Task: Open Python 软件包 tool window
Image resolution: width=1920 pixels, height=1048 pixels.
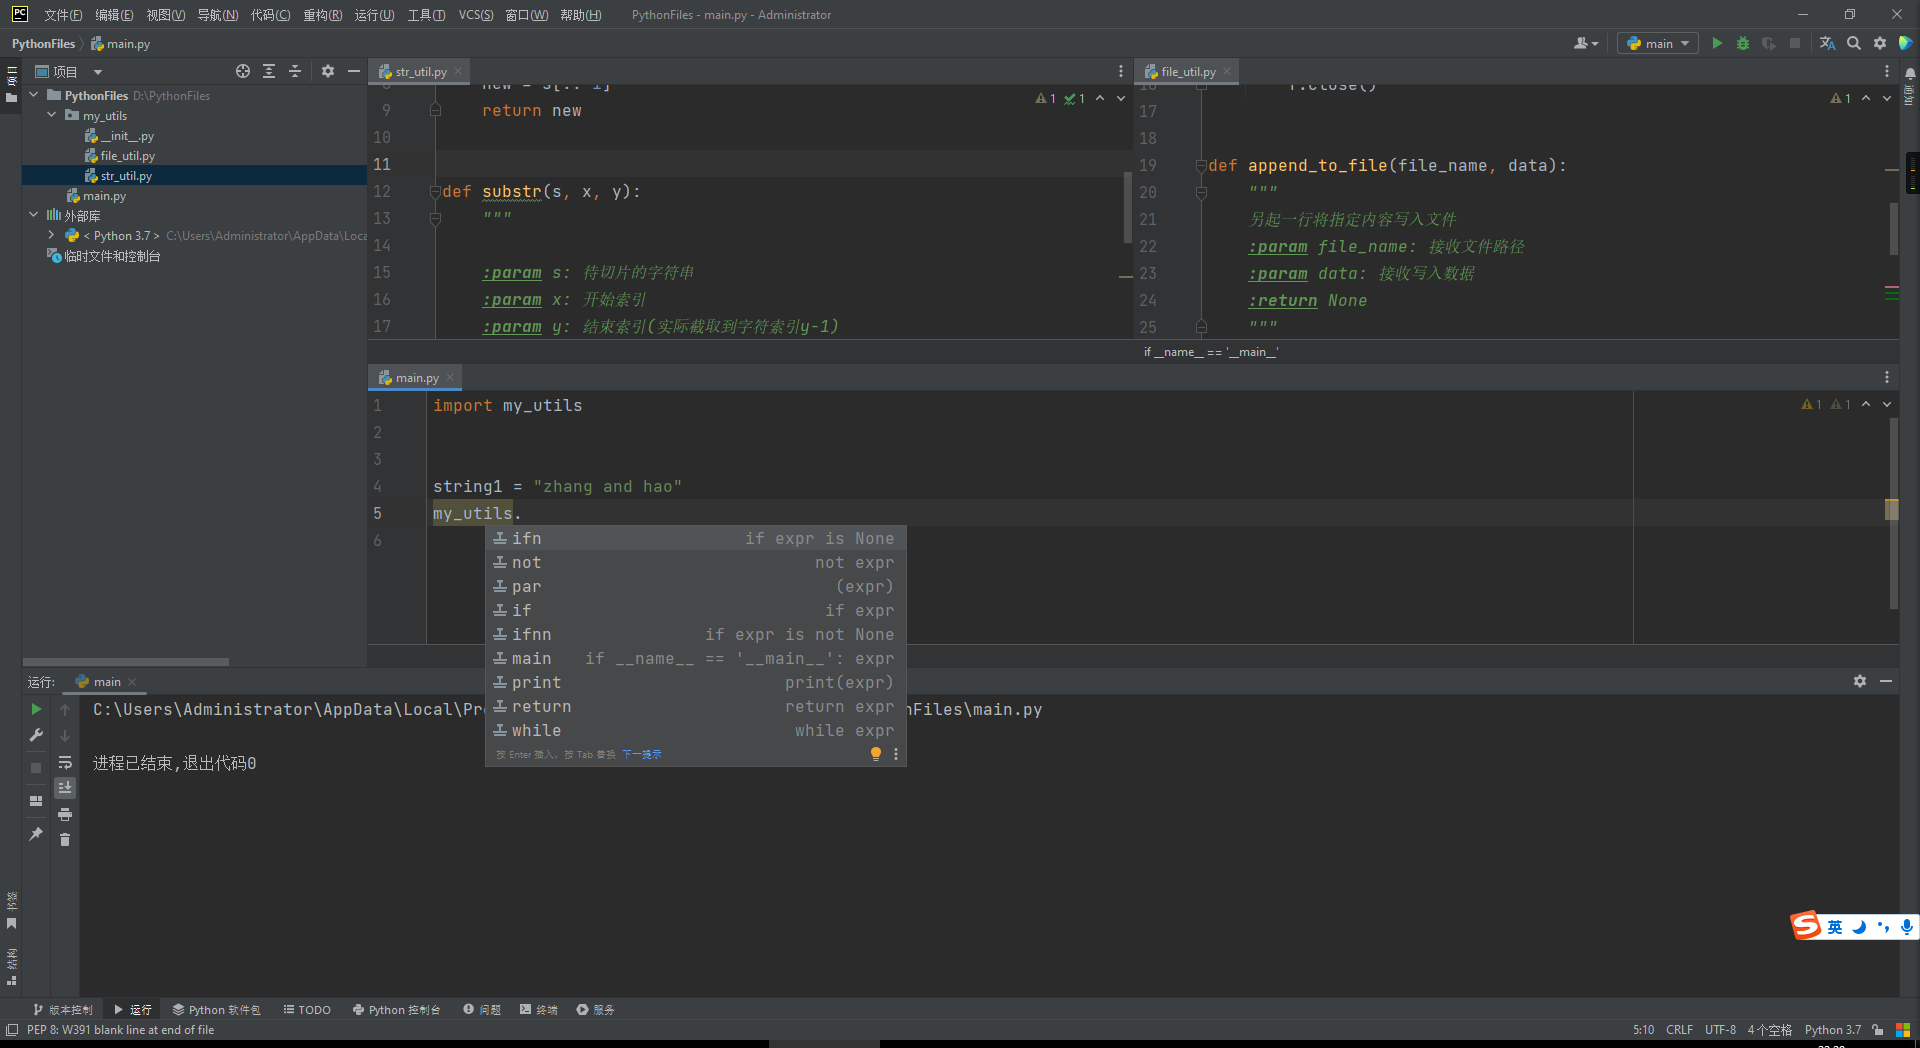Action: [216, 1010]
